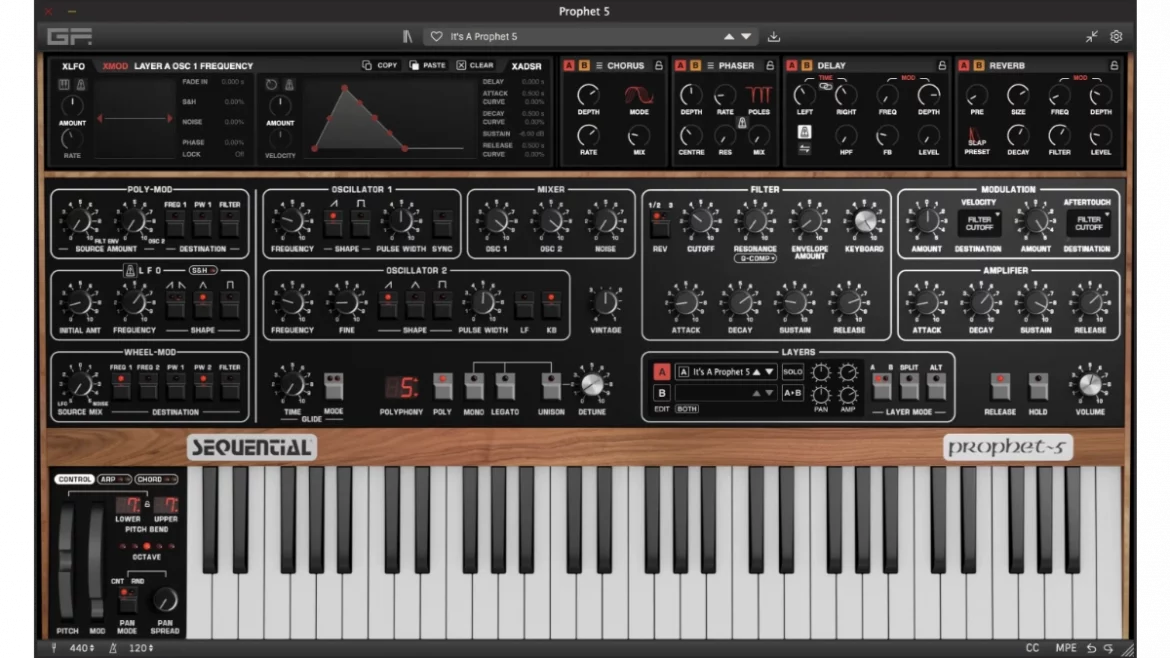Click the delay time link icon
Image resolution: width=1170 pixels, height=658 pixels.
pyautogui.click(x=825, y=87)
